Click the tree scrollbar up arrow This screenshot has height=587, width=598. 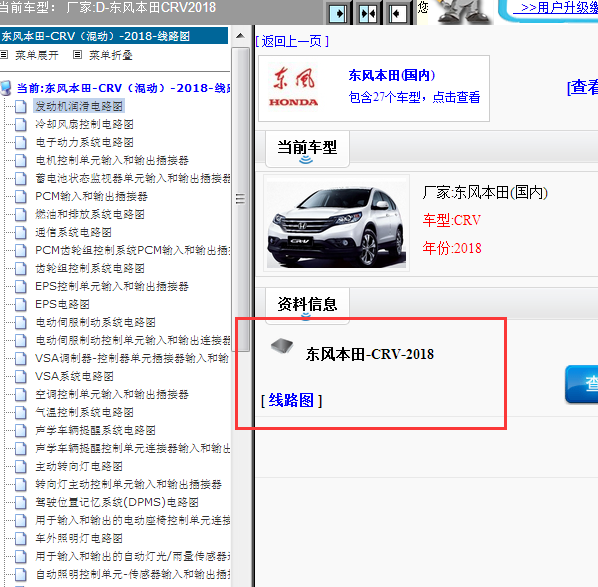click(x=240, y=36)
